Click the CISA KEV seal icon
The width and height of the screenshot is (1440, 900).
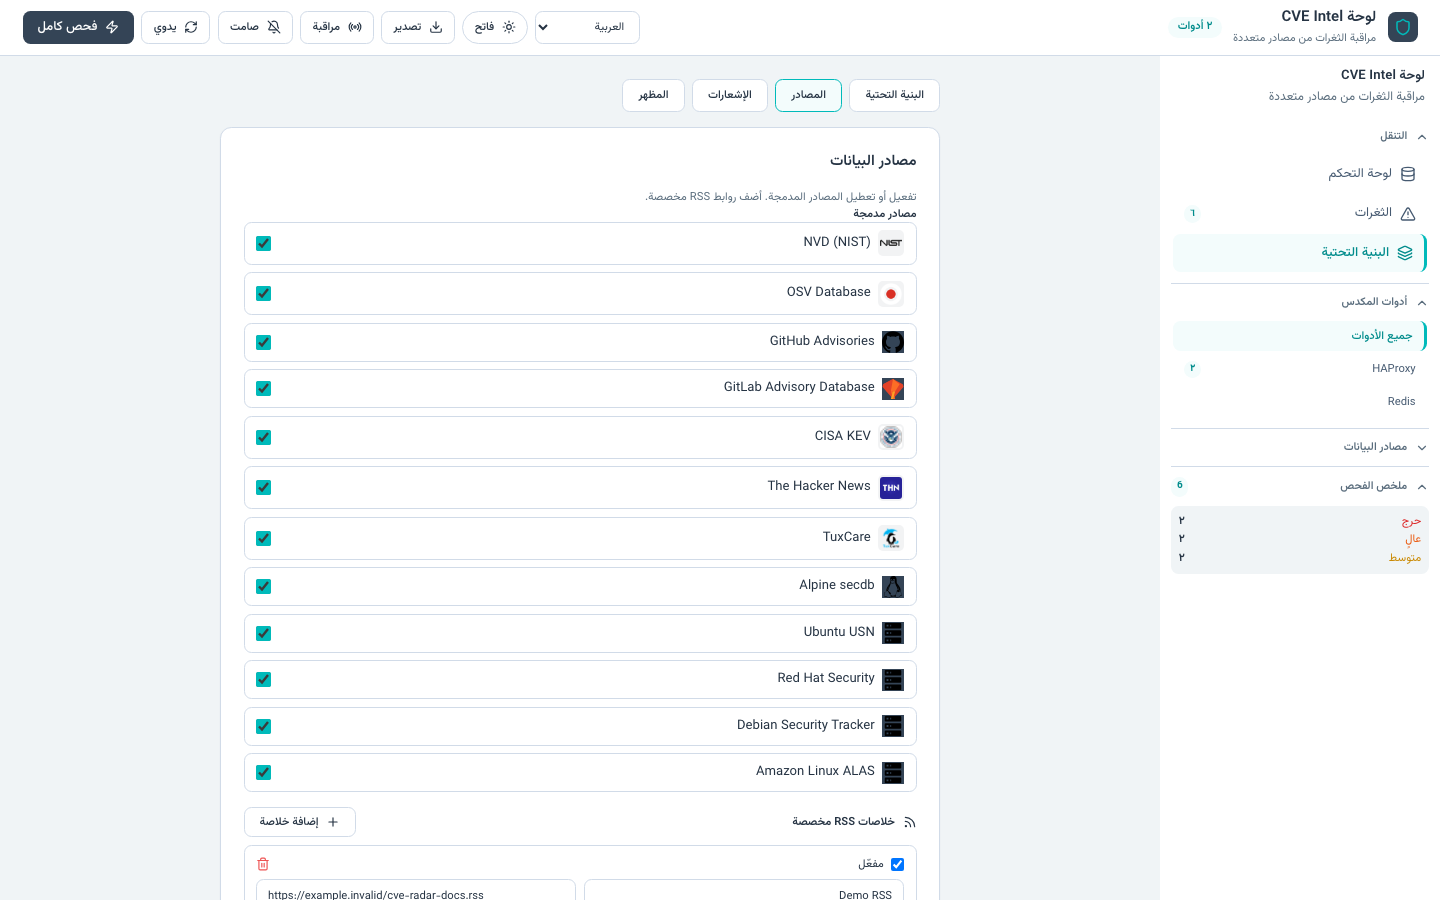(x=891, y=437)
